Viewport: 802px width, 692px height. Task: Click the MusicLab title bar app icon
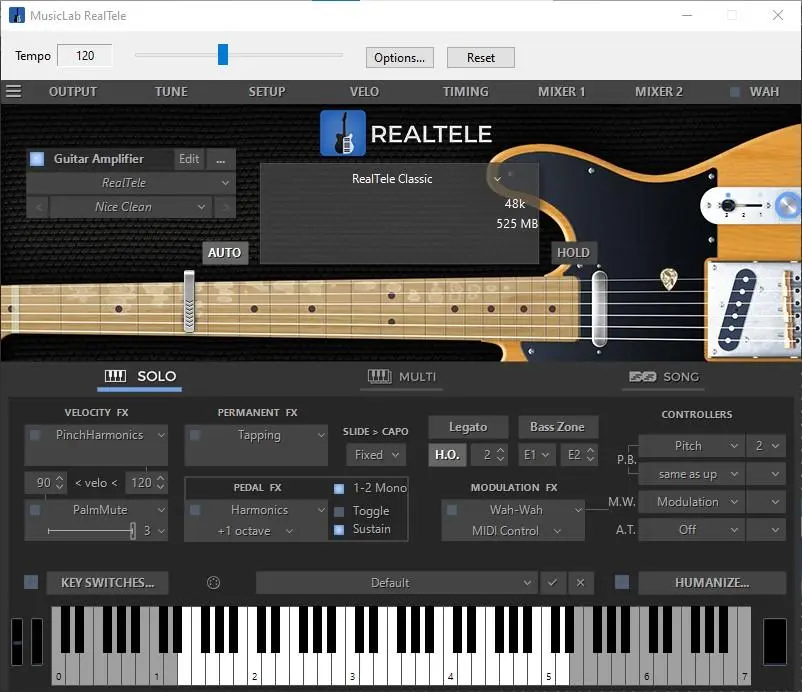[17, 15]
